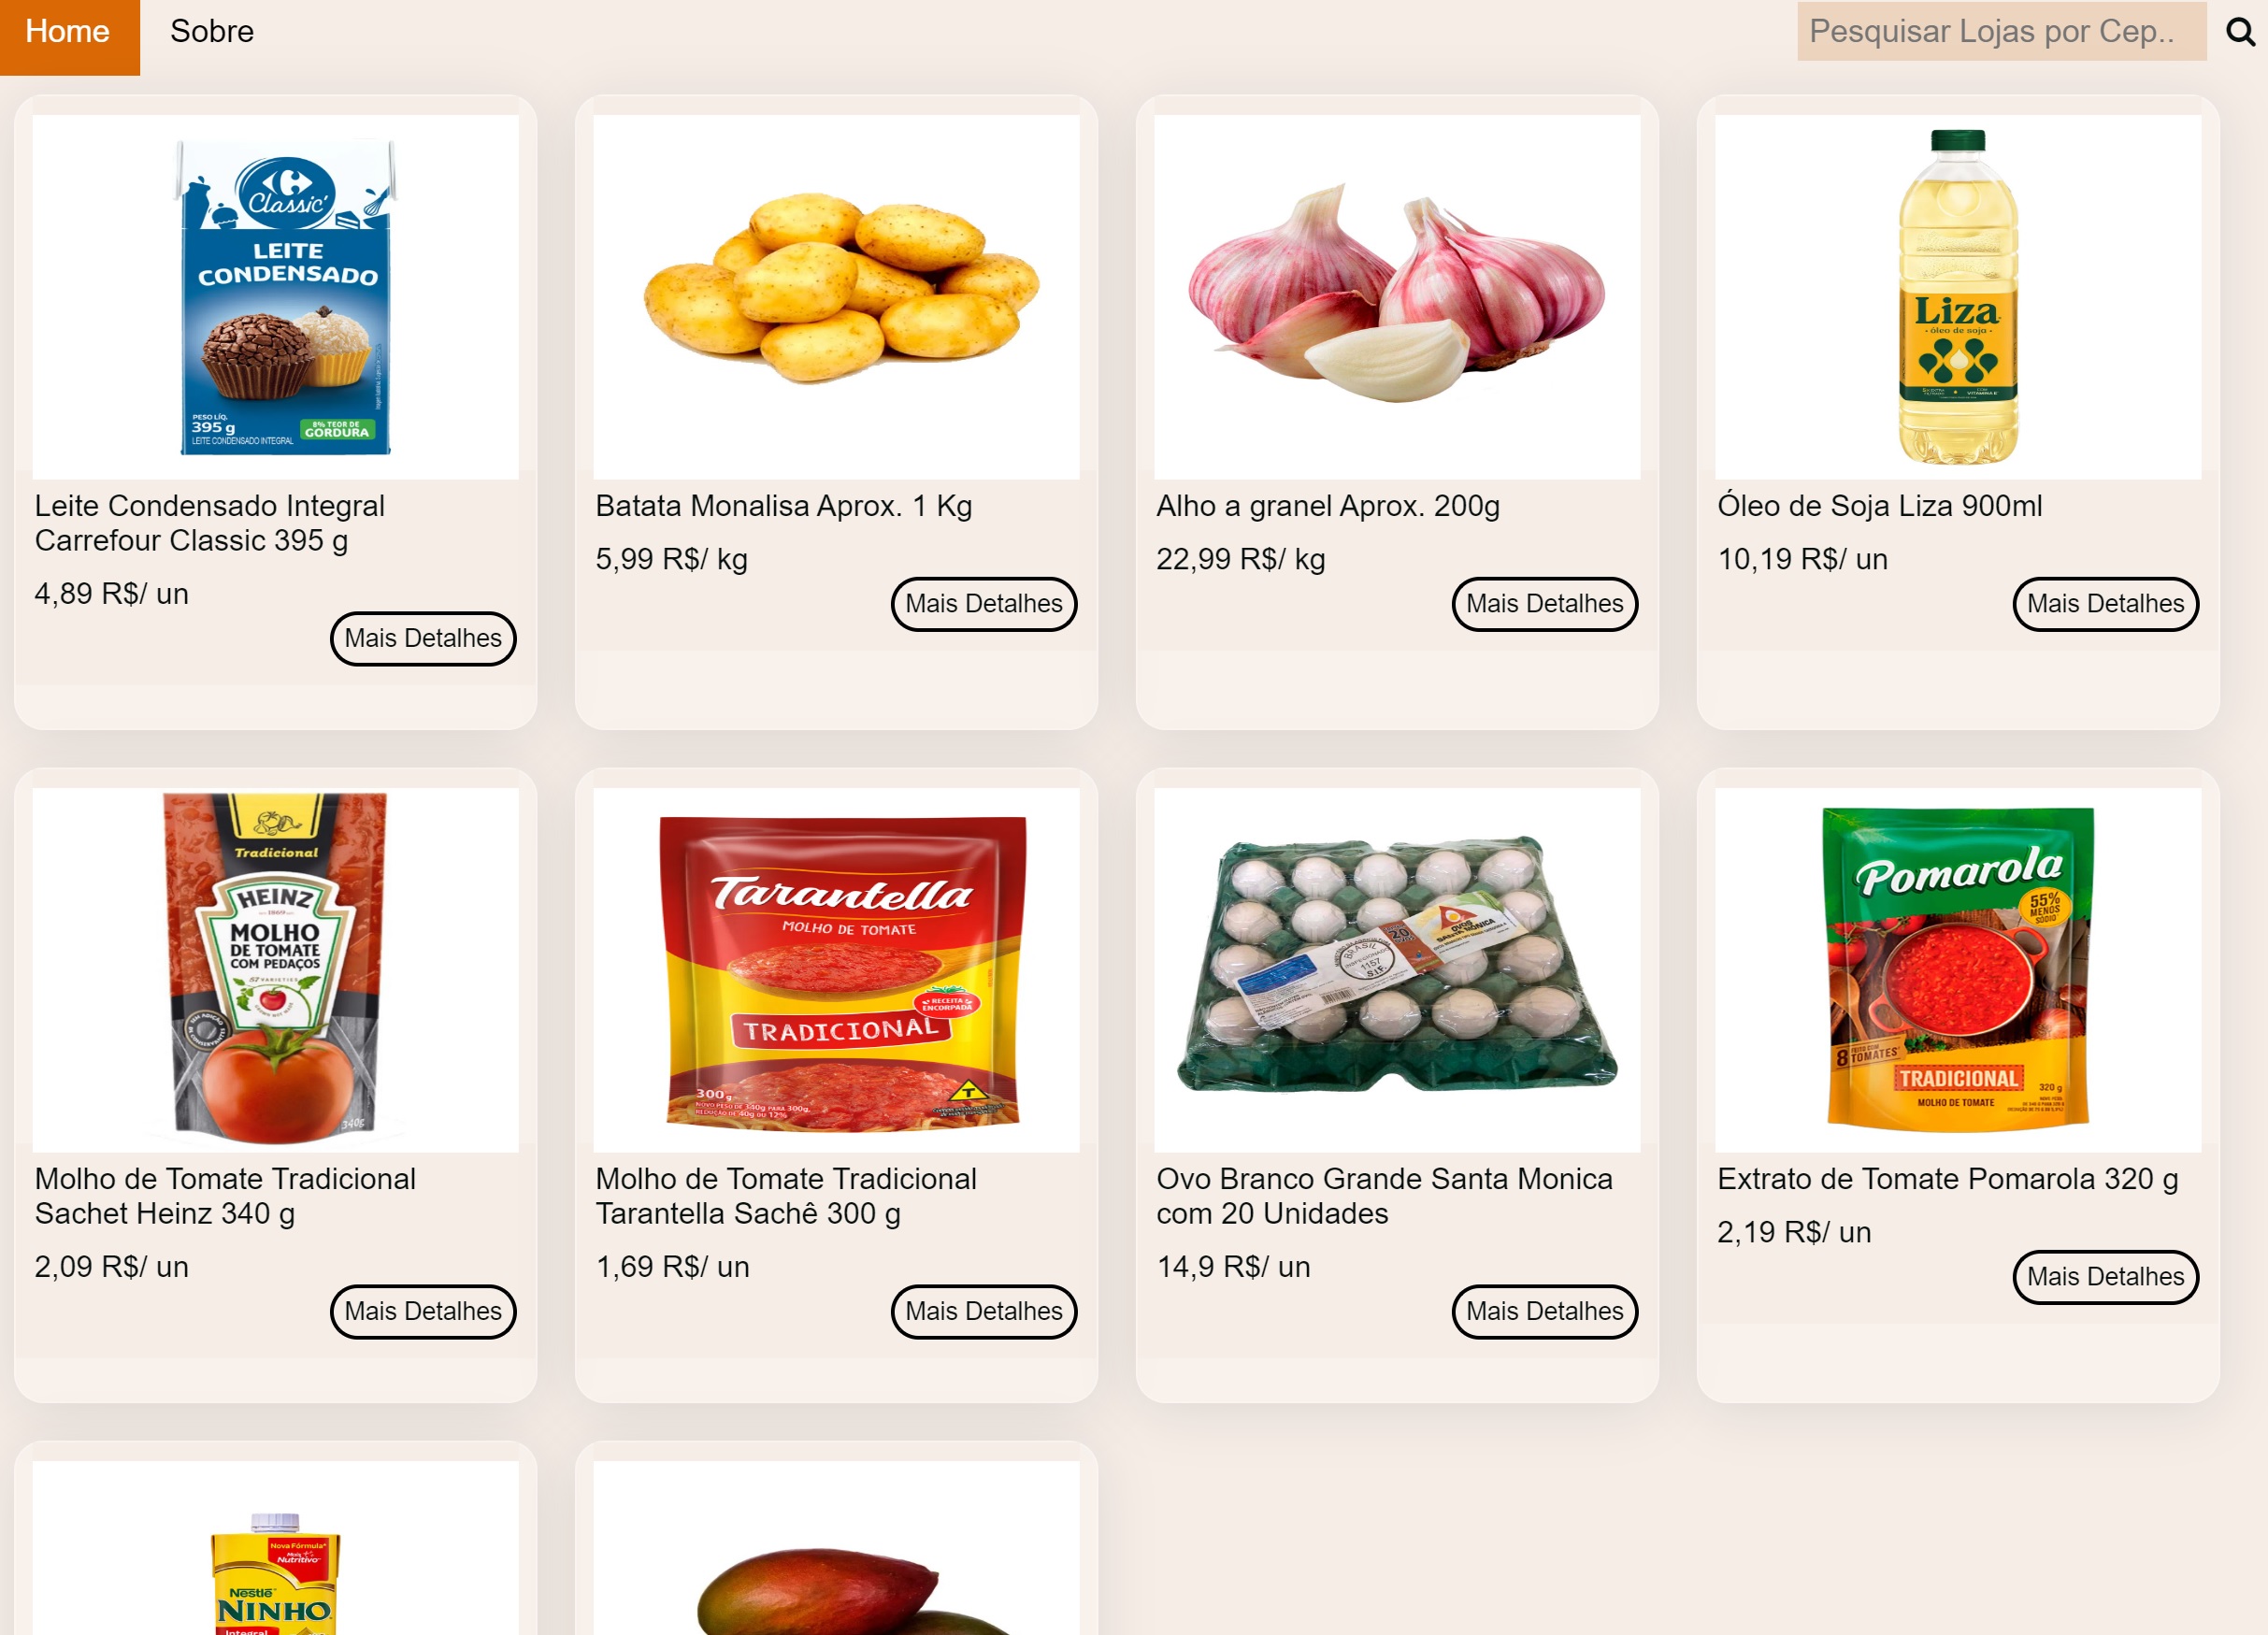View Mais Detalhes for Tarantella sauce

pos(984,1311)
